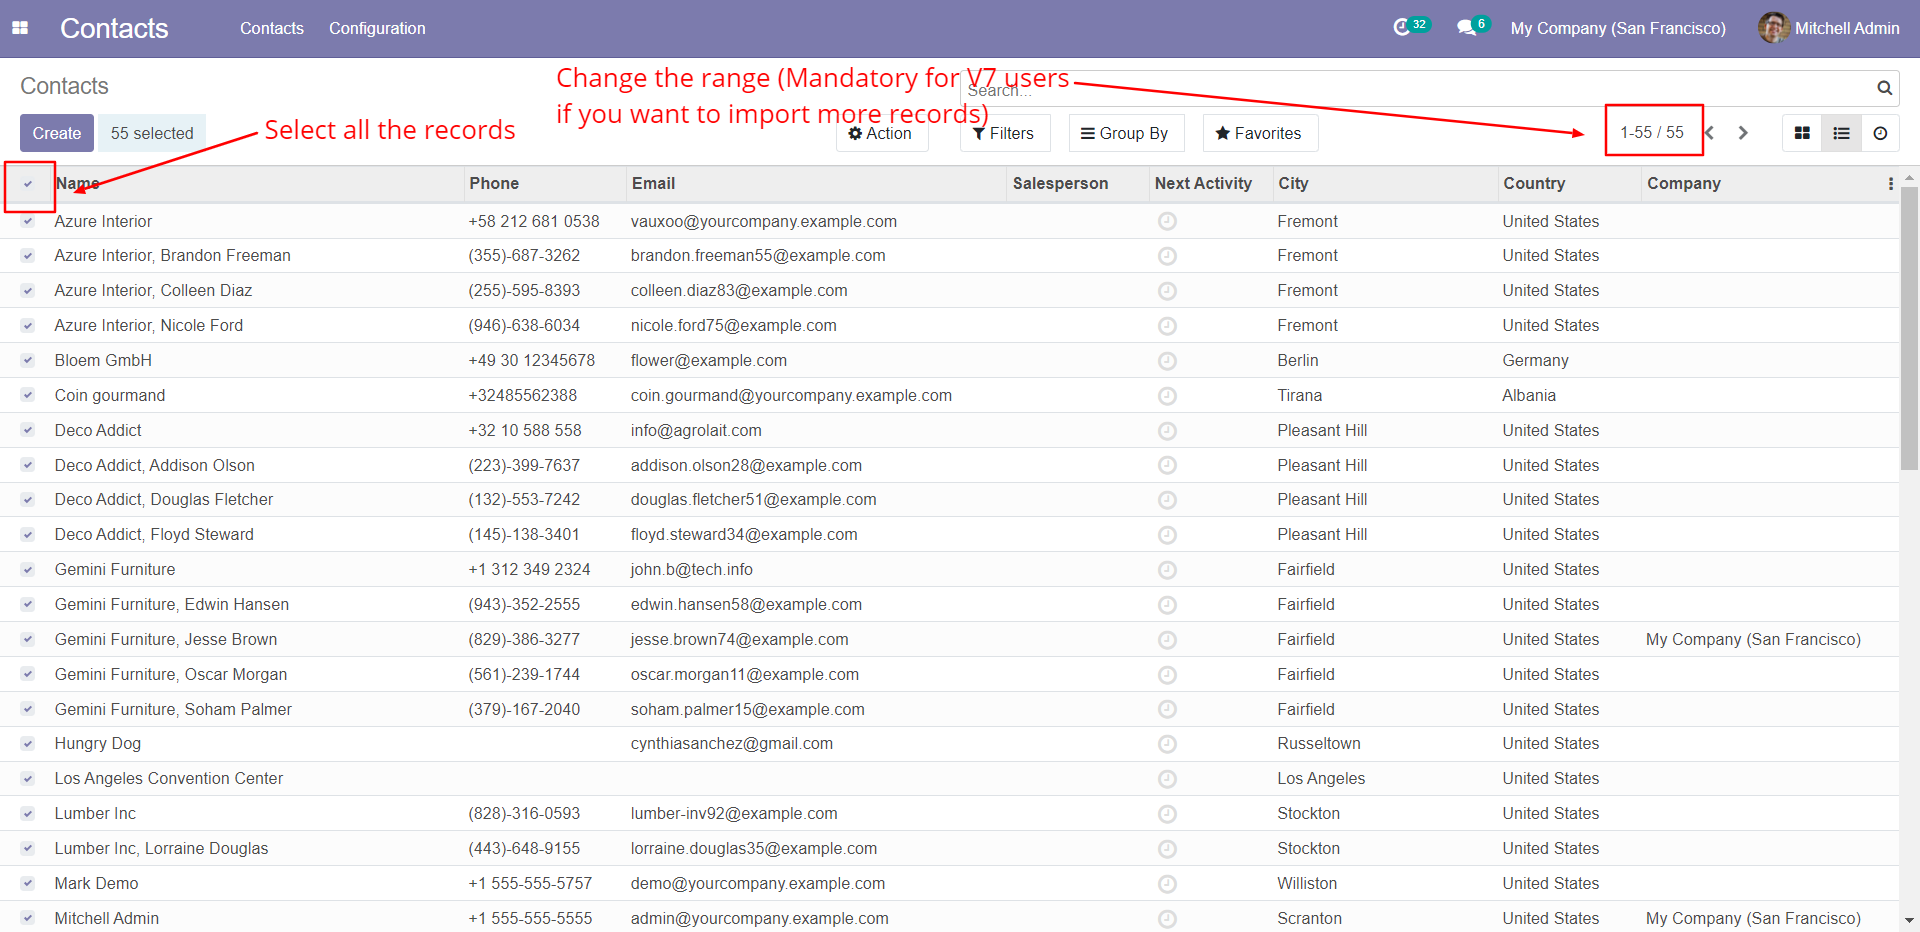
Task: Expand the Group By dropdown
Action: click(x=1125, y=133)
